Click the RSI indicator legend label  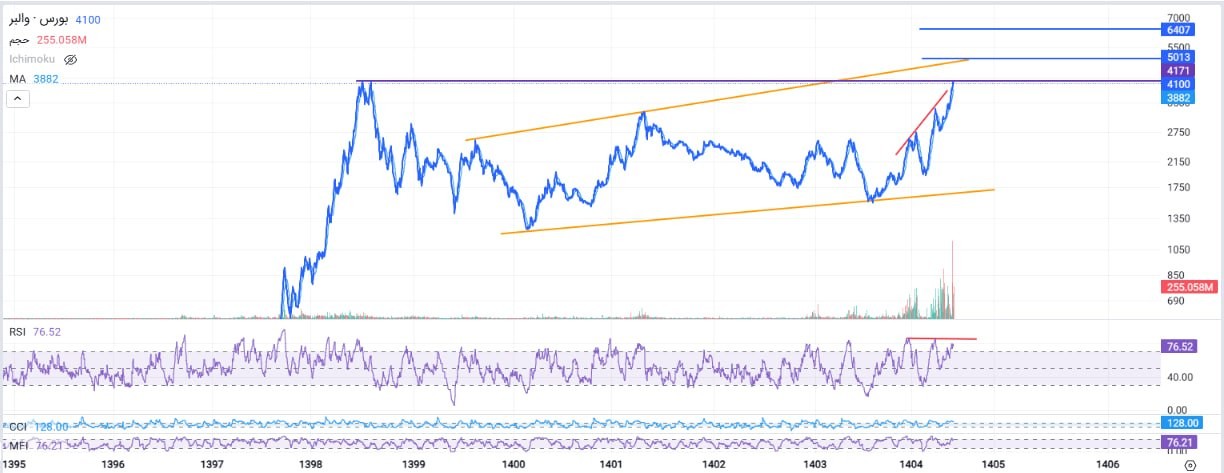[x=18, y=333]
